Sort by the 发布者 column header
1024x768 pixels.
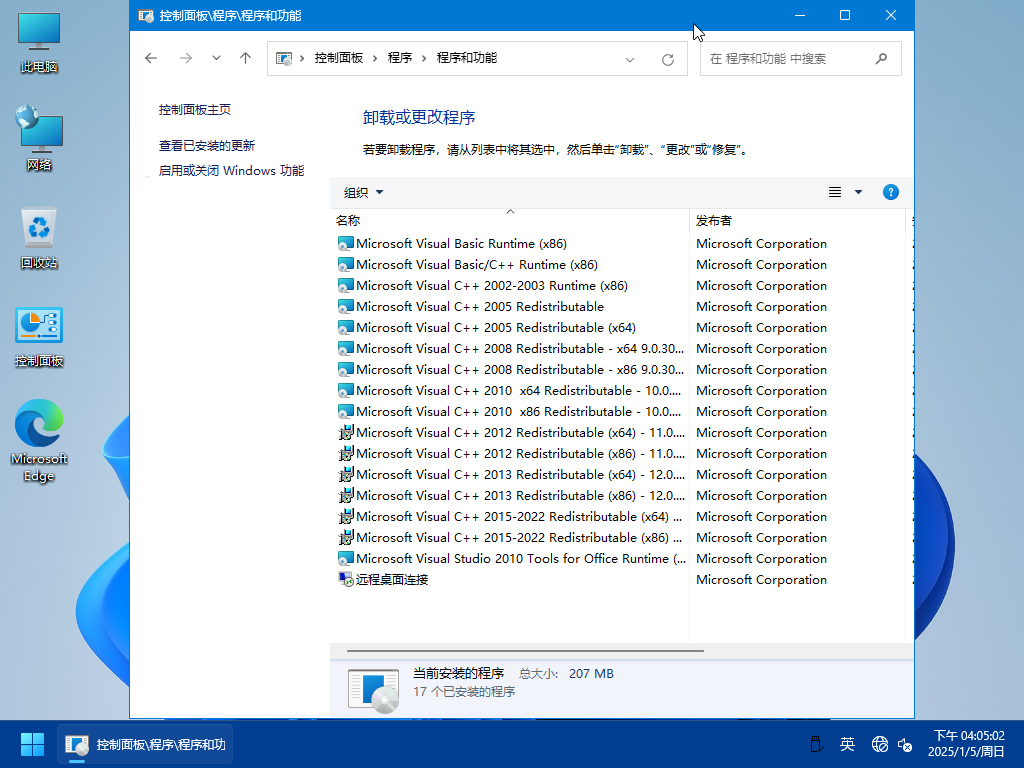tap(797, 221)
